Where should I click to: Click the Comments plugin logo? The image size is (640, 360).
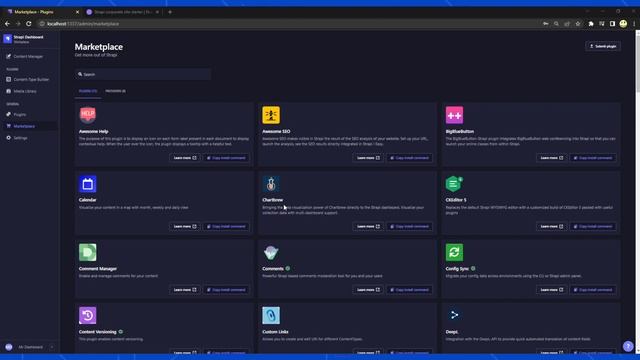click(271, 252)
